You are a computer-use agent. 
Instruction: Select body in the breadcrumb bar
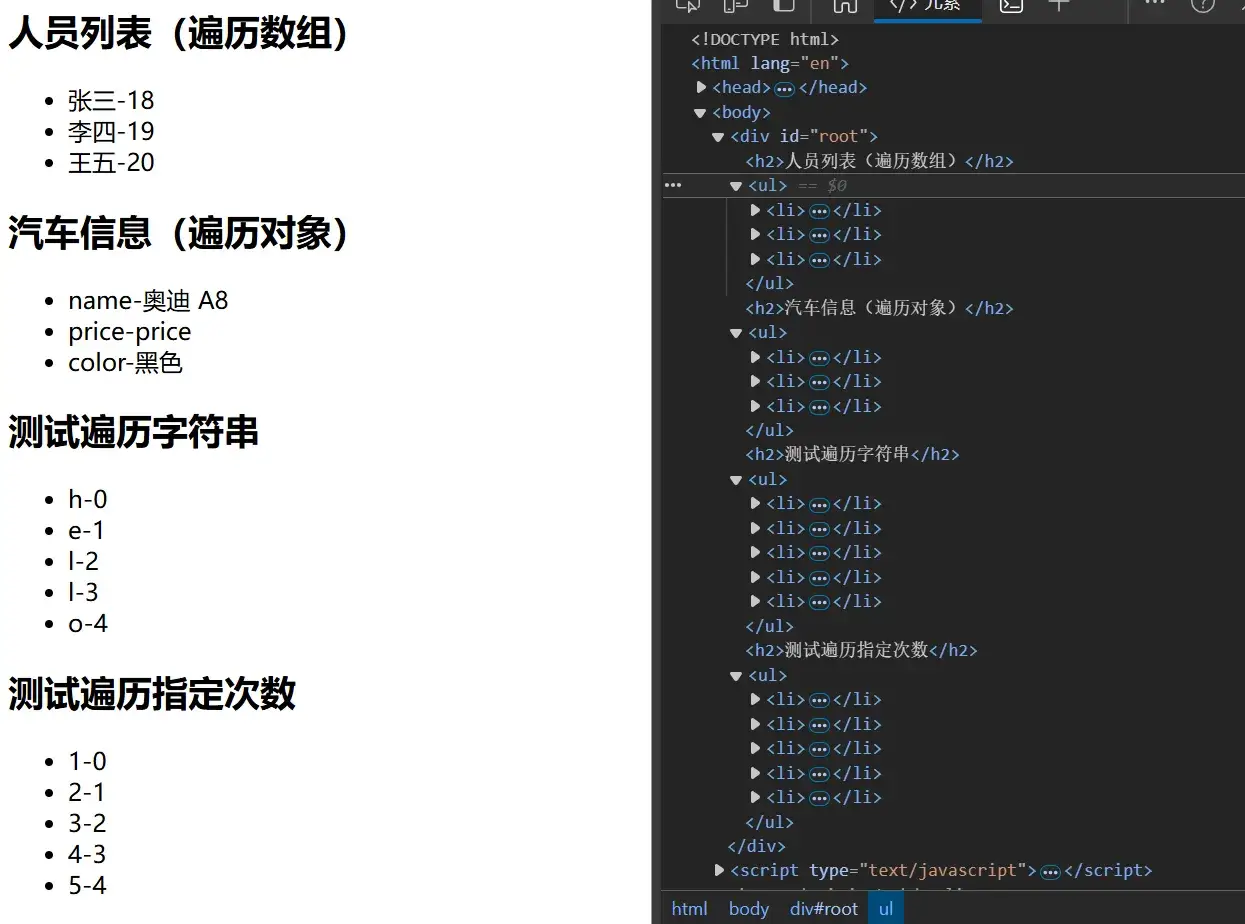[749, 908]
